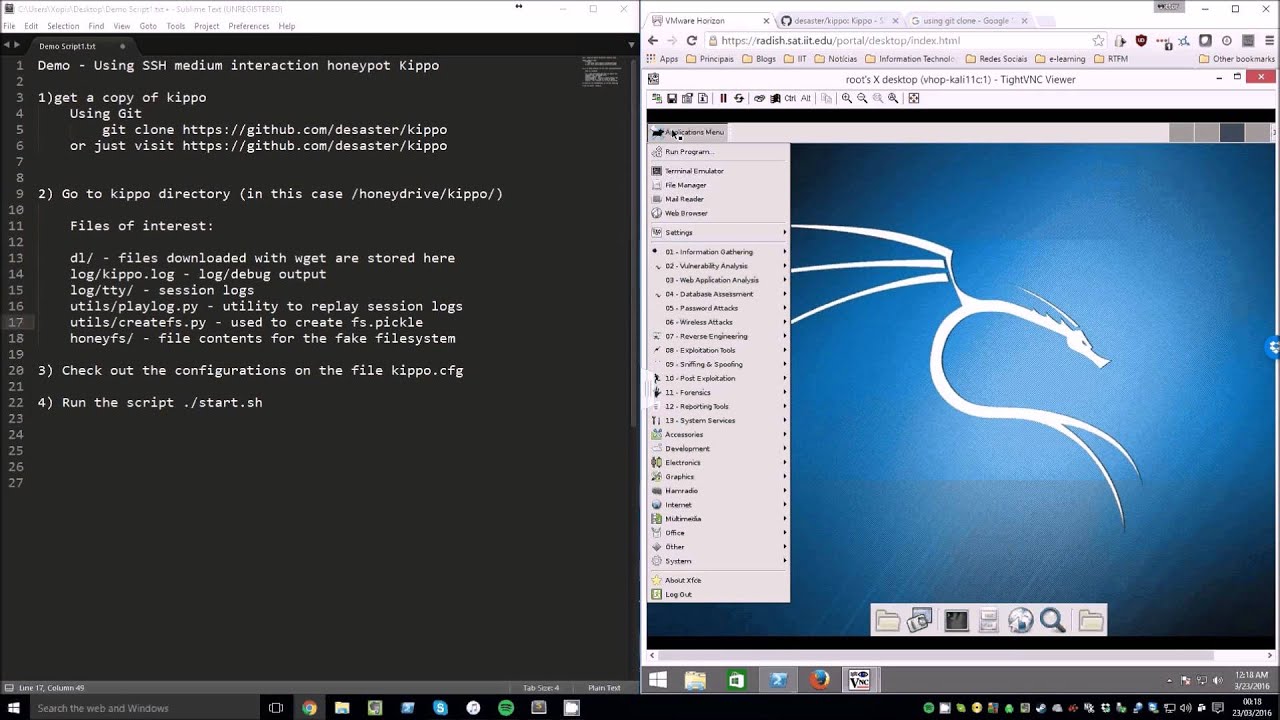
Task: Click the TightVNC refresh screen icon
Action: (739, 98)
